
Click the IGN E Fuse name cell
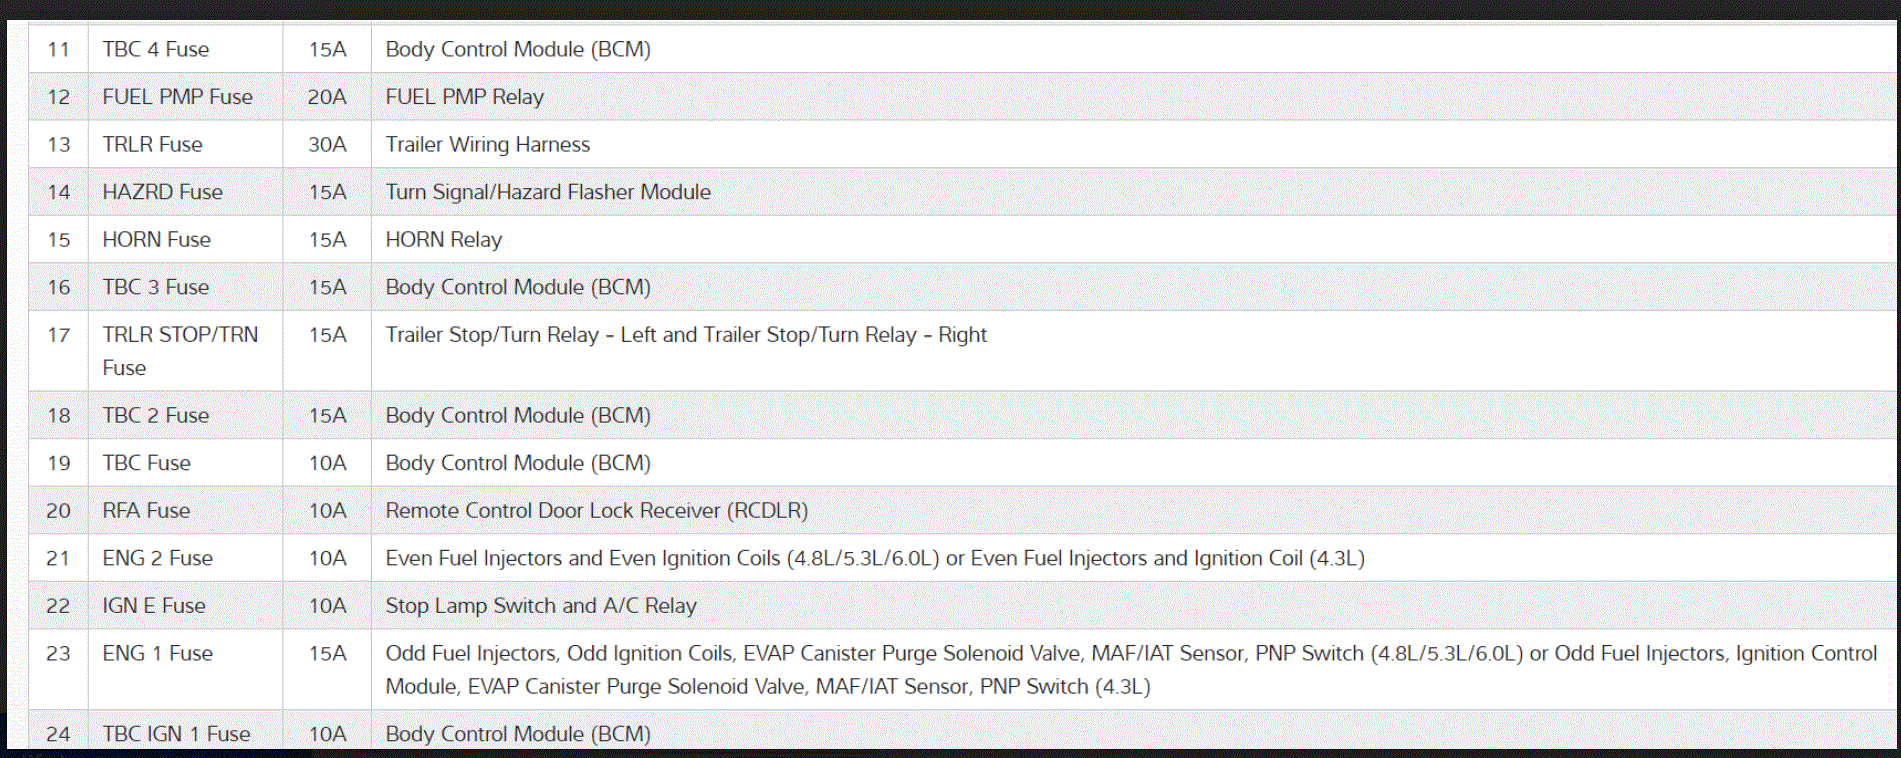(x=154, y=606)
